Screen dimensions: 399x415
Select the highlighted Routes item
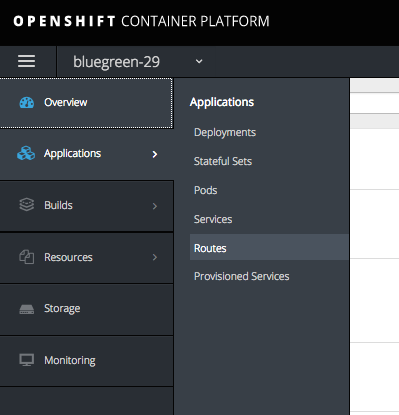pyautogui.click(x=269, y=247)
